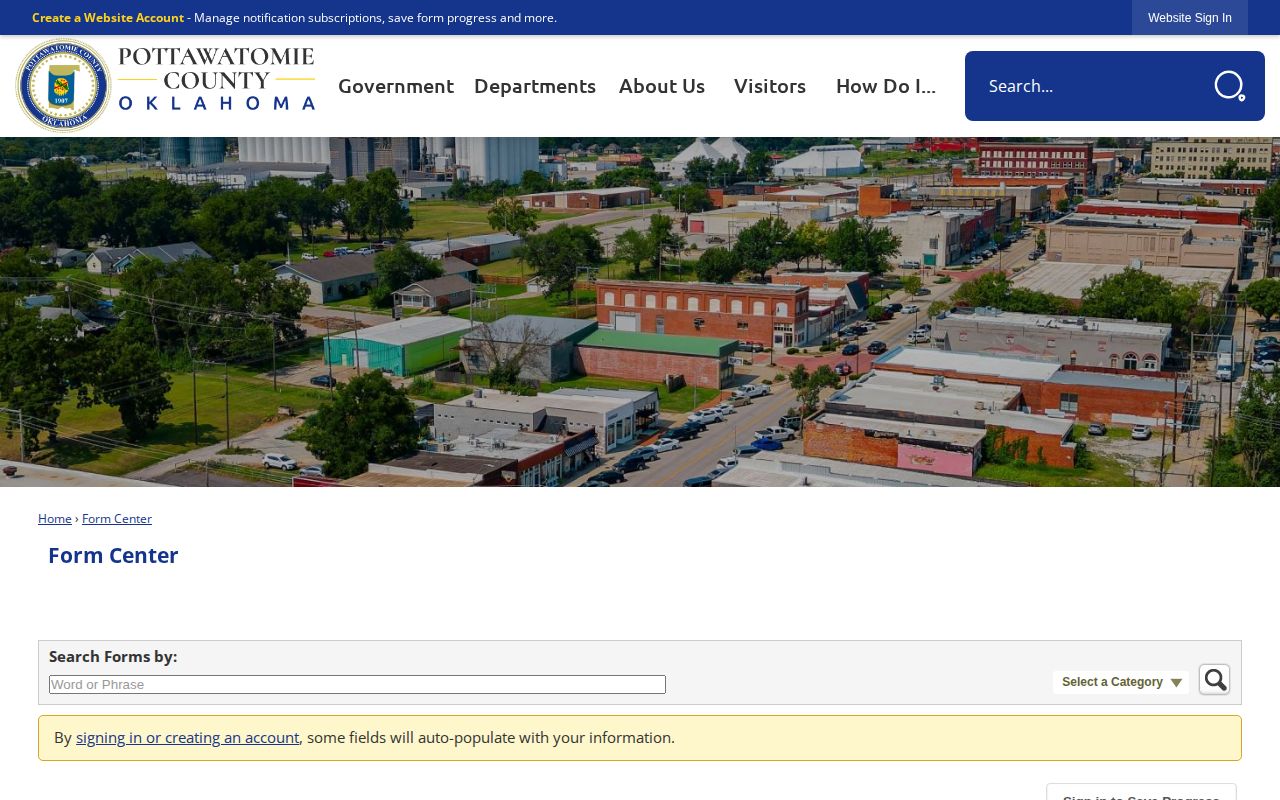Click the Word or Phrase search field
The height and width of the screenshot is (800, 1280).
357,685
